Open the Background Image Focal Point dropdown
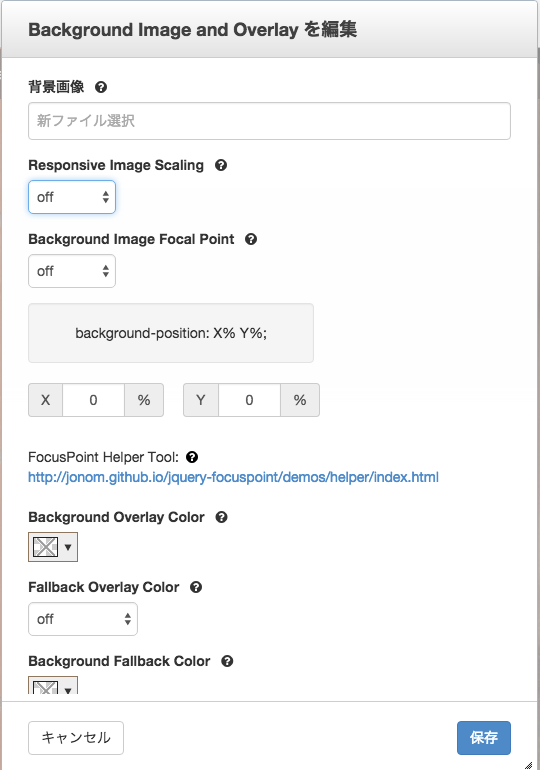 tap(72, 271)
